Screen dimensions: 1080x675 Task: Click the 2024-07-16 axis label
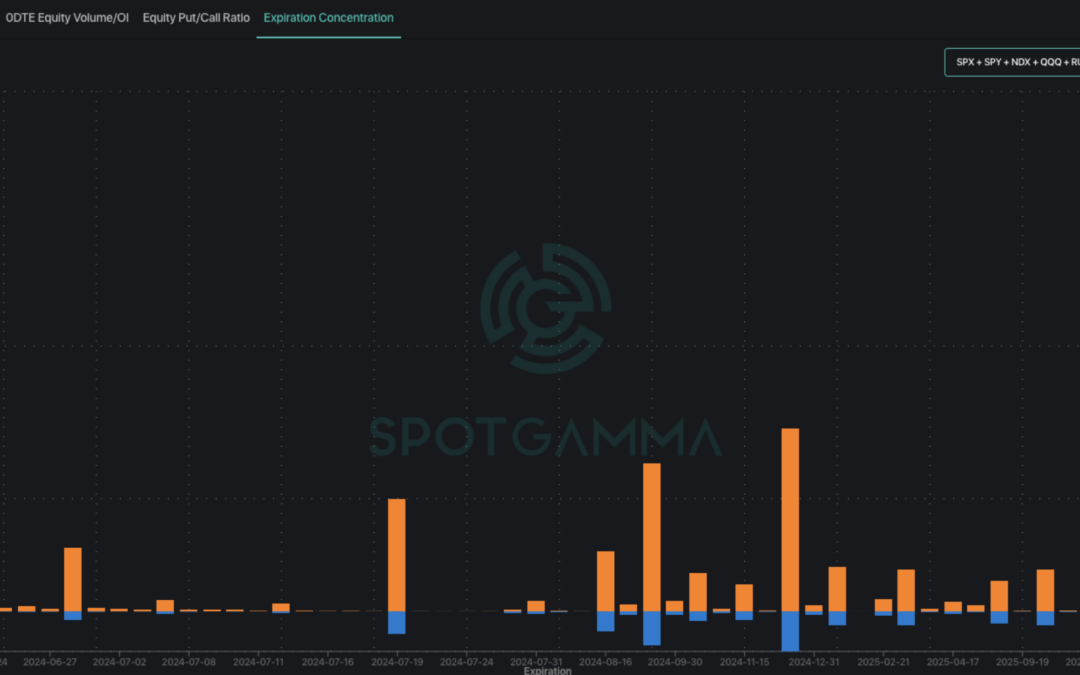[328, 662]
